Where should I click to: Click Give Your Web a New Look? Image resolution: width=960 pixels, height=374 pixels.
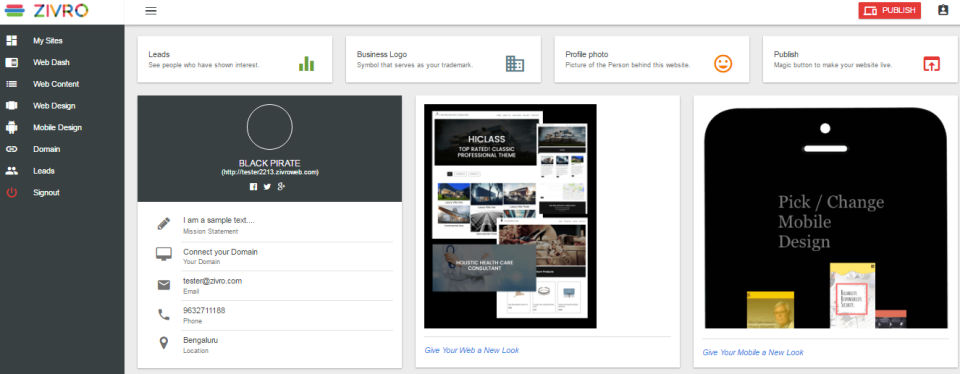(471, 350)
